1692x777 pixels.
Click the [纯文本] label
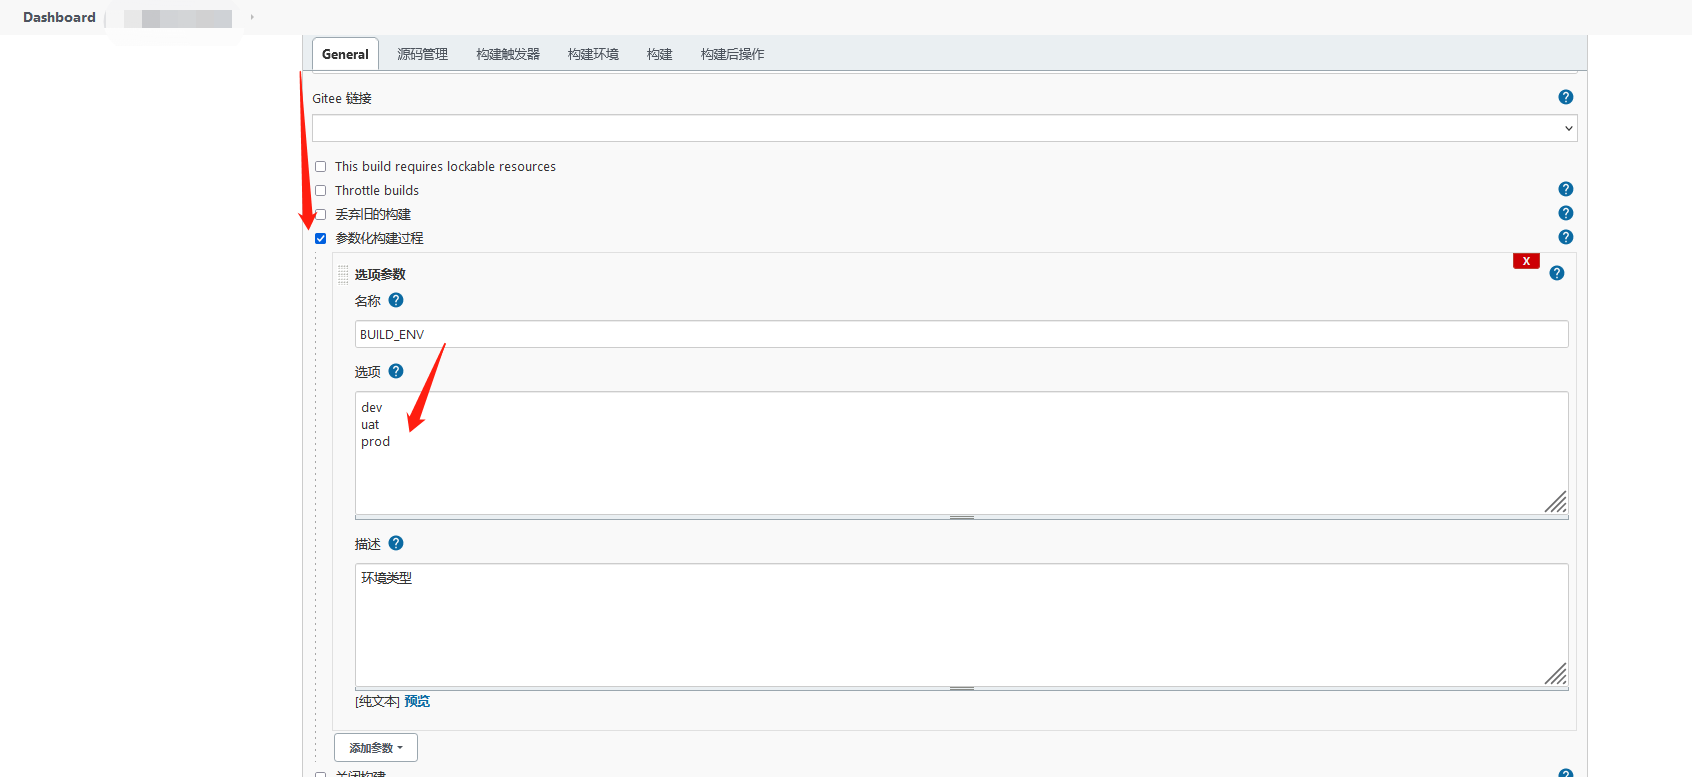coord(378,701)
